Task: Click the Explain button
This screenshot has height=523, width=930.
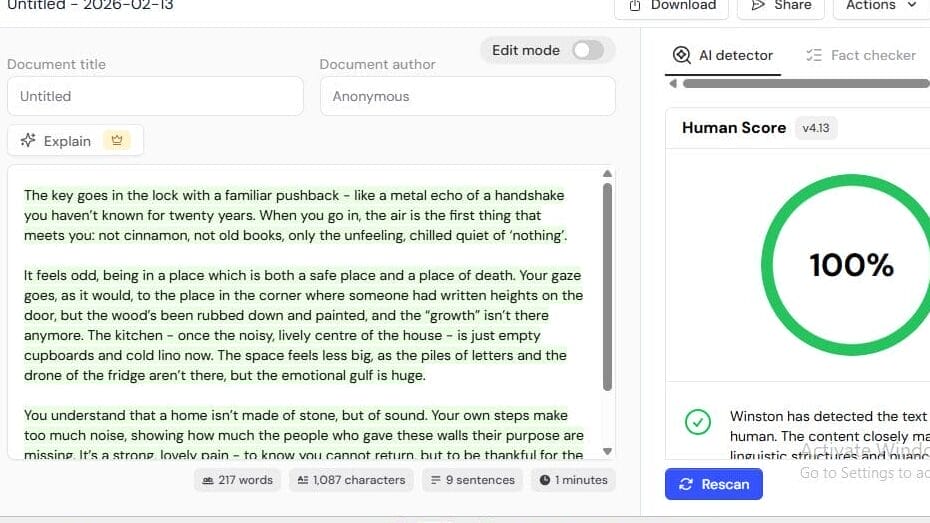Action: [75, 141]
